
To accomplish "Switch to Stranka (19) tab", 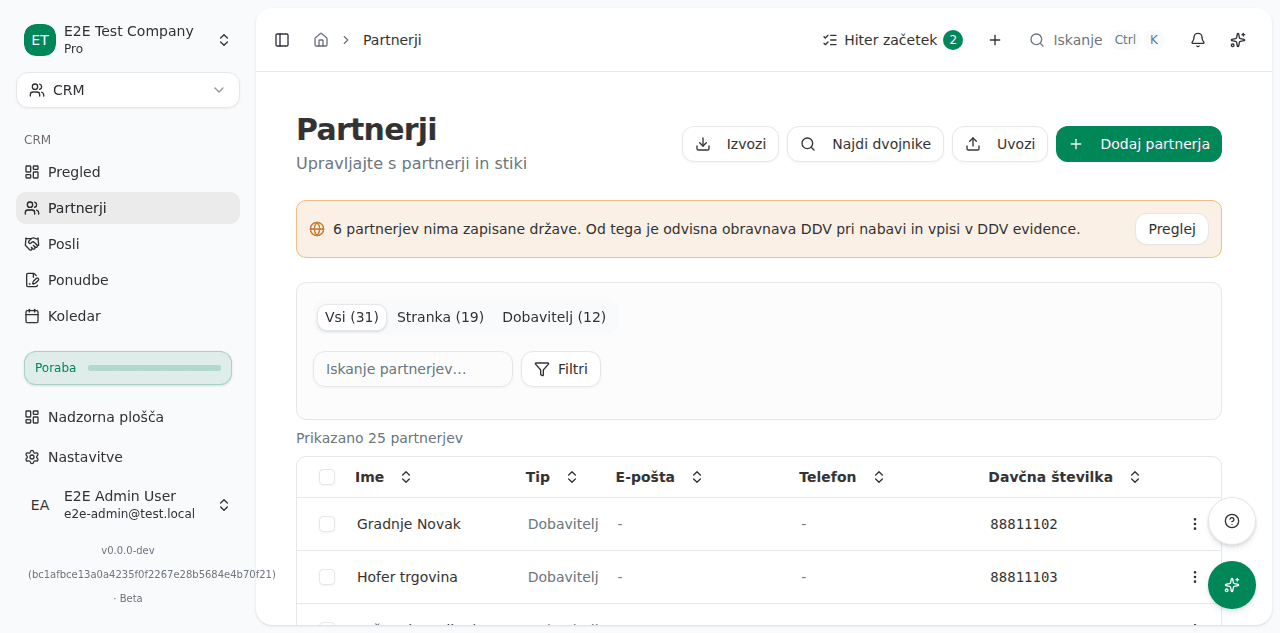I will tap(440, 317).
